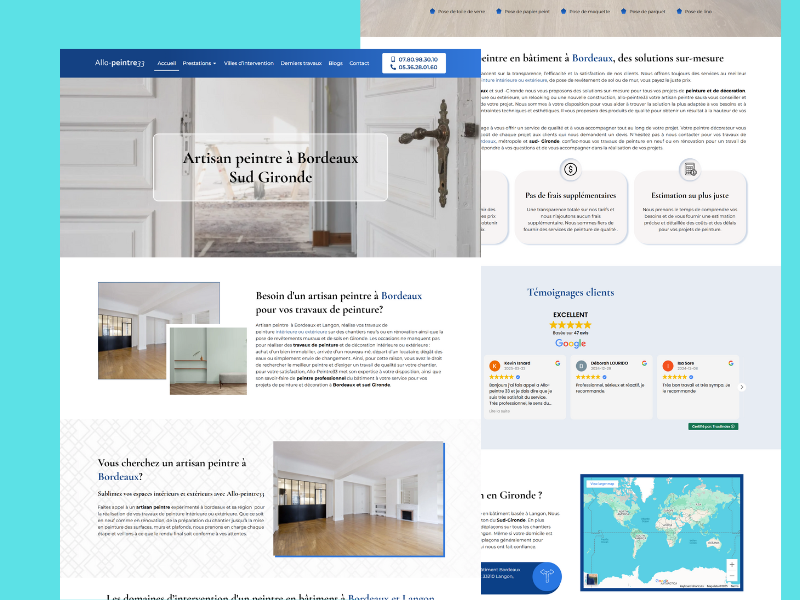Click the intérieure ou extérieure link in paragraph
800x600 pixels.
(x=302, y=332)
